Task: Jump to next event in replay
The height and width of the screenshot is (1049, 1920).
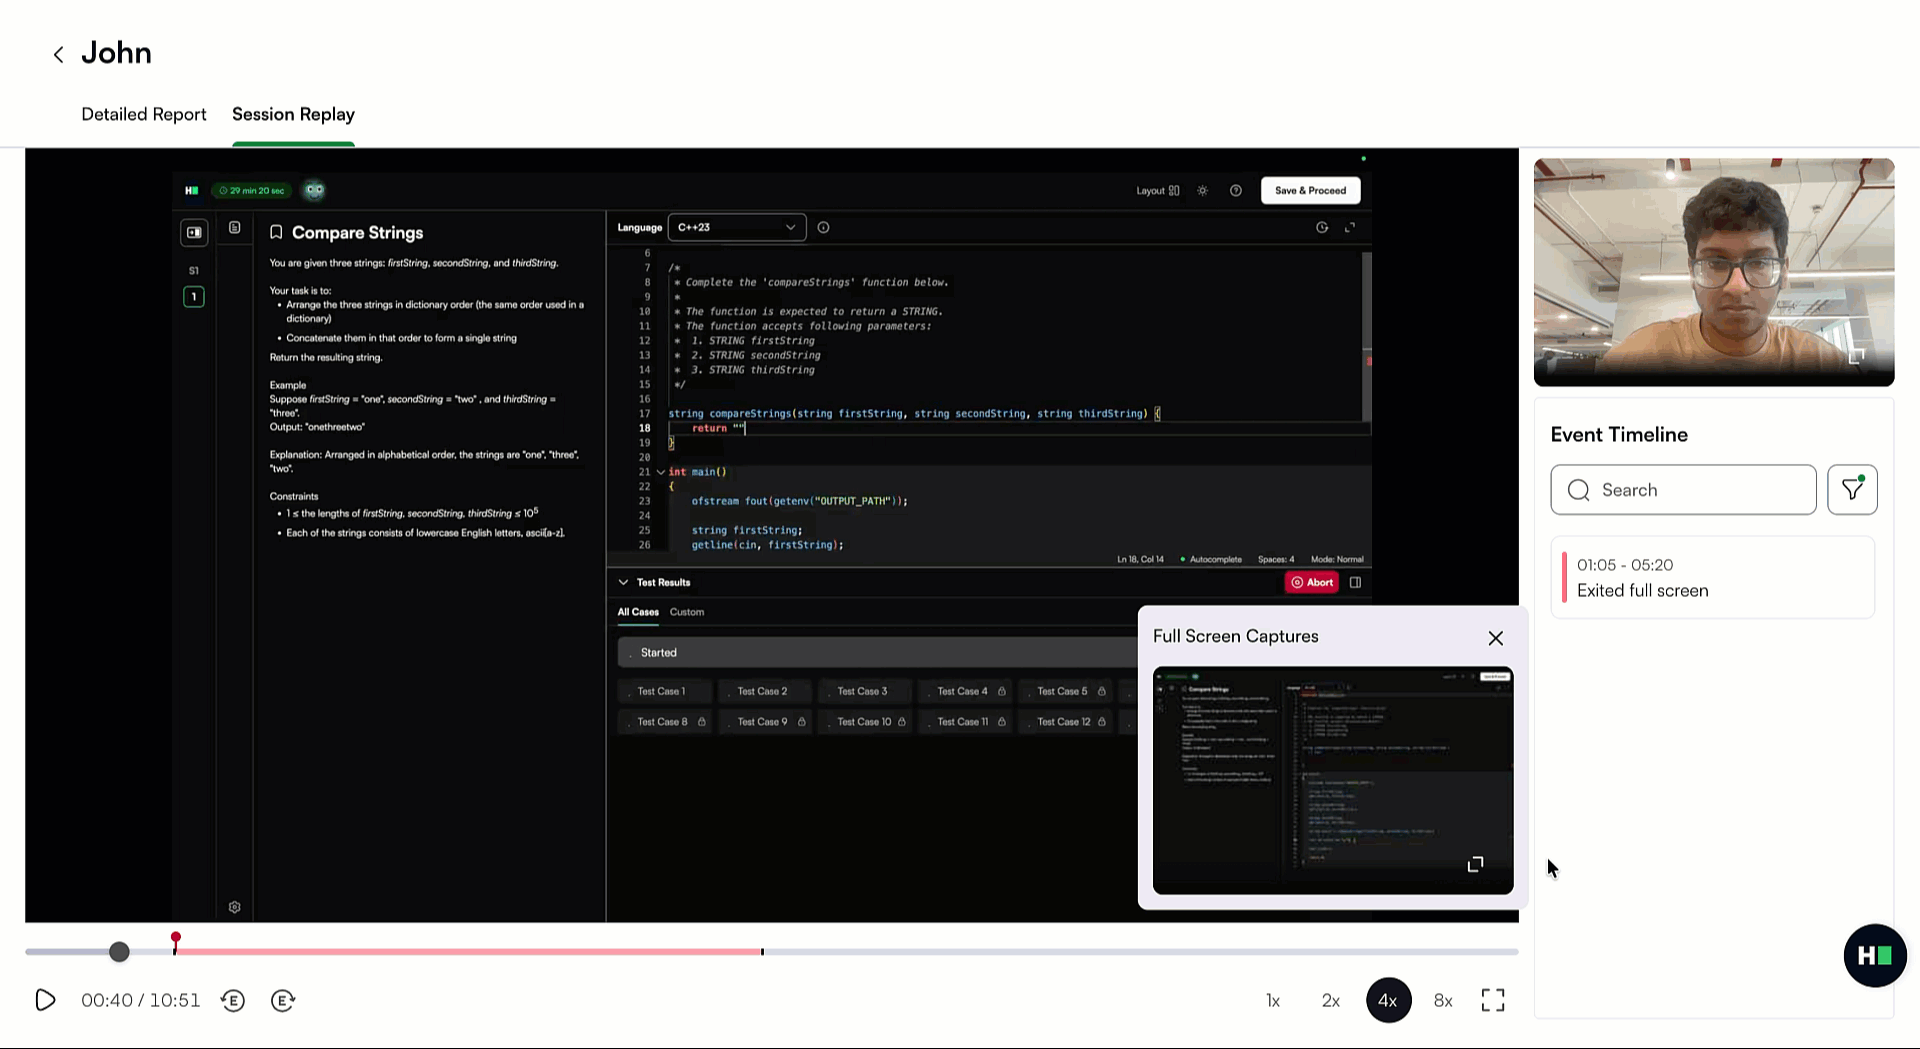Action: click(283, 1000)
